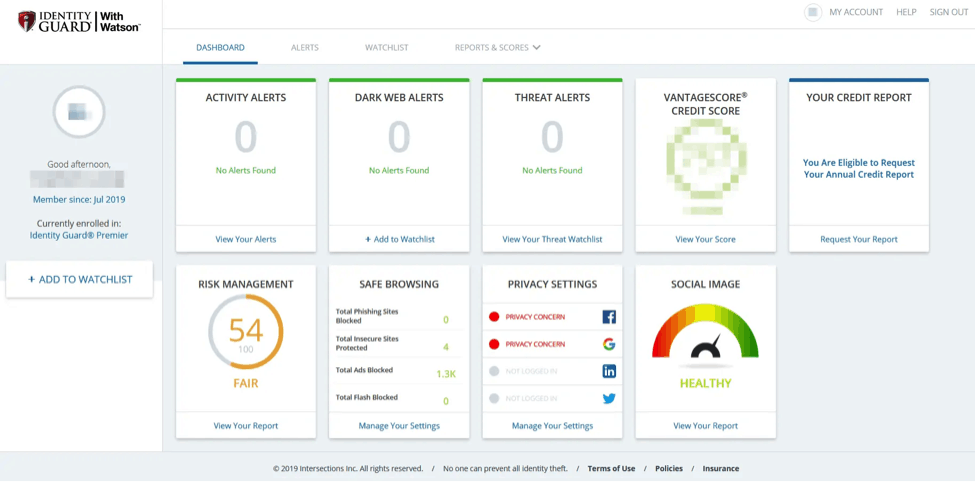Open the Help link
Image resolution: width=975 pixels, height=482 pixels.
tap(906, 12)
